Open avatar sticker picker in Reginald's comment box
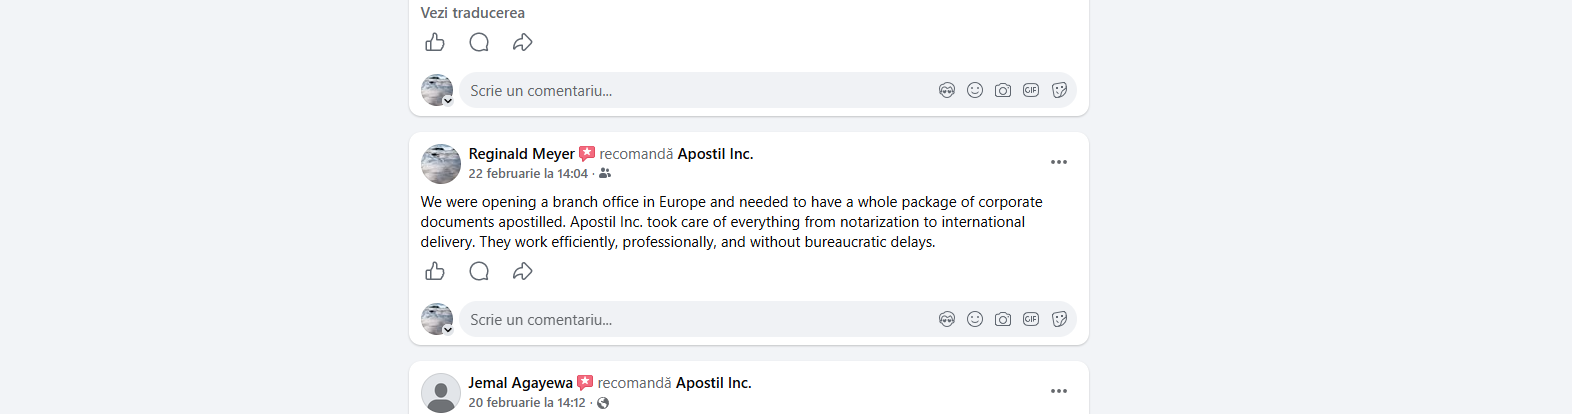The height and width of the screenshot is (414, 1572). pyautogui.click(x=947, y=319)
